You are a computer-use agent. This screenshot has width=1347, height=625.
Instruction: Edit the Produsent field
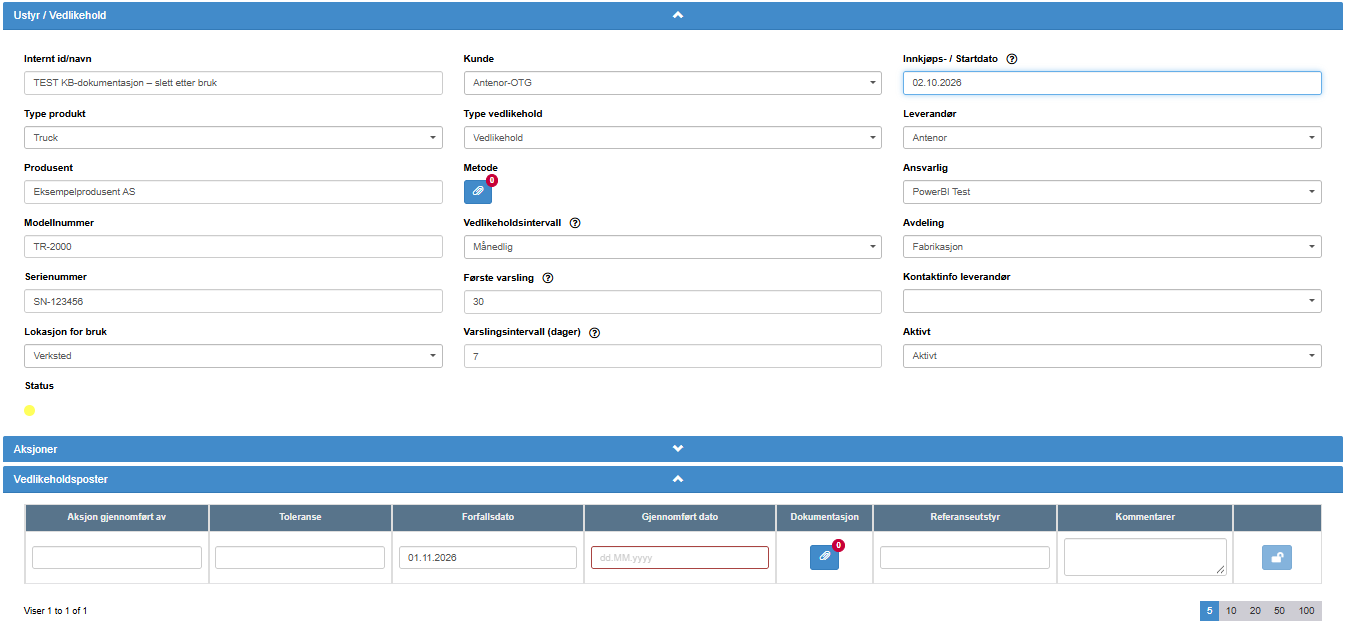[233, 192]
